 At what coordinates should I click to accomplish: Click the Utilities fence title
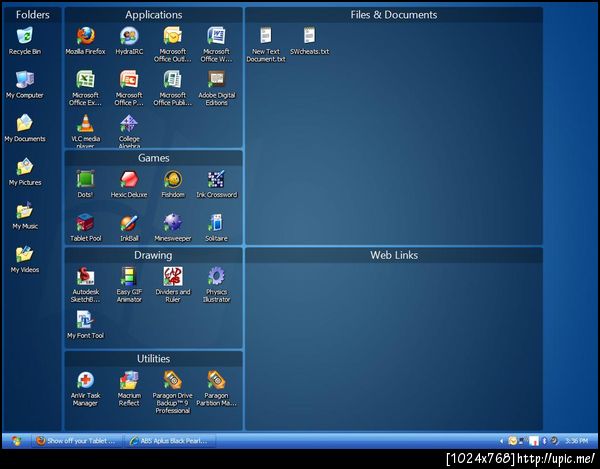click(x=153, y=358)
